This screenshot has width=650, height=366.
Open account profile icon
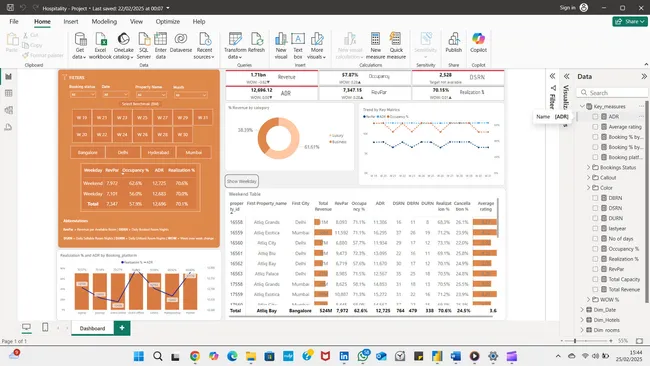pos(584,7)
